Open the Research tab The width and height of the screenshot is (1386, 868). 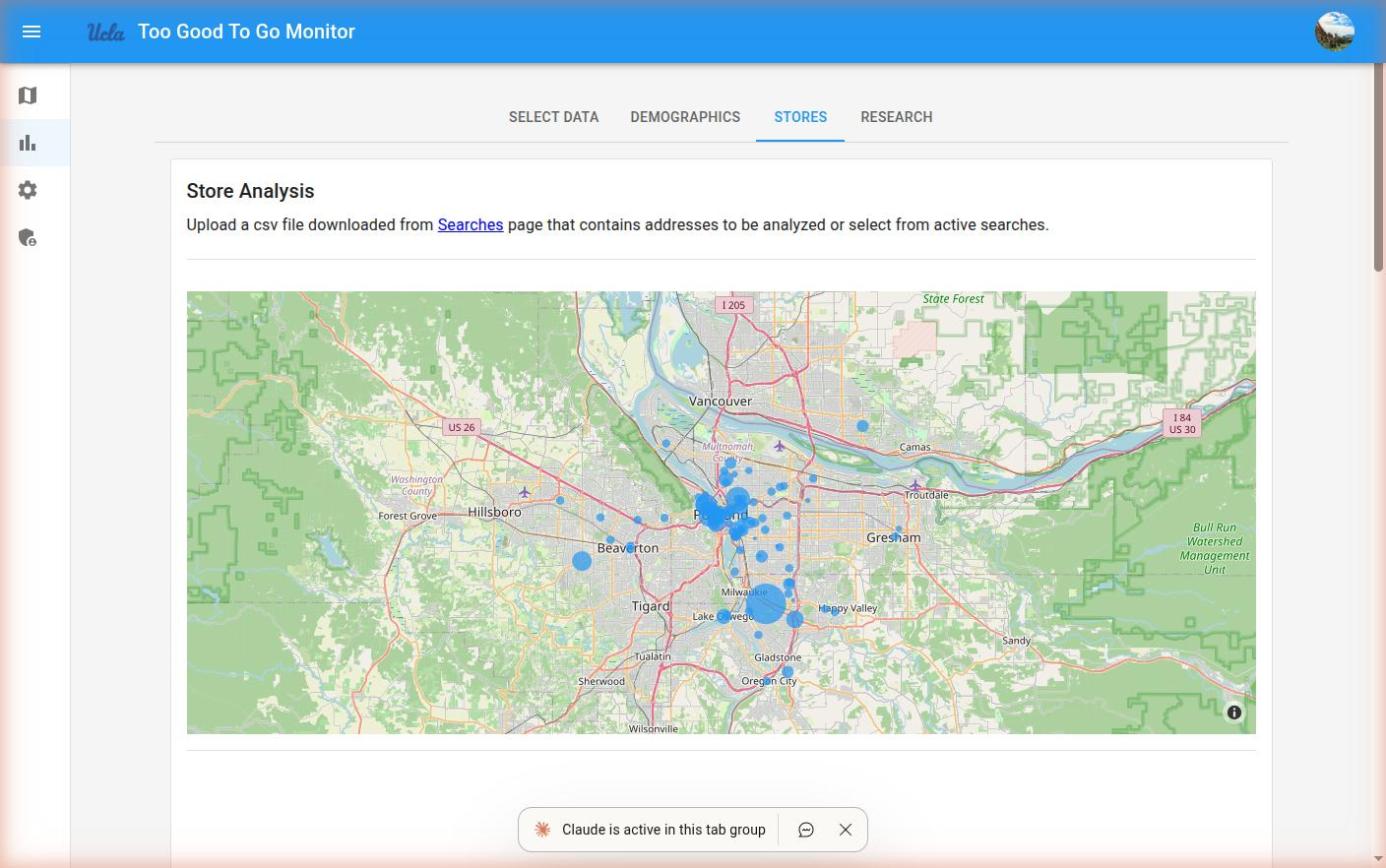896,117
